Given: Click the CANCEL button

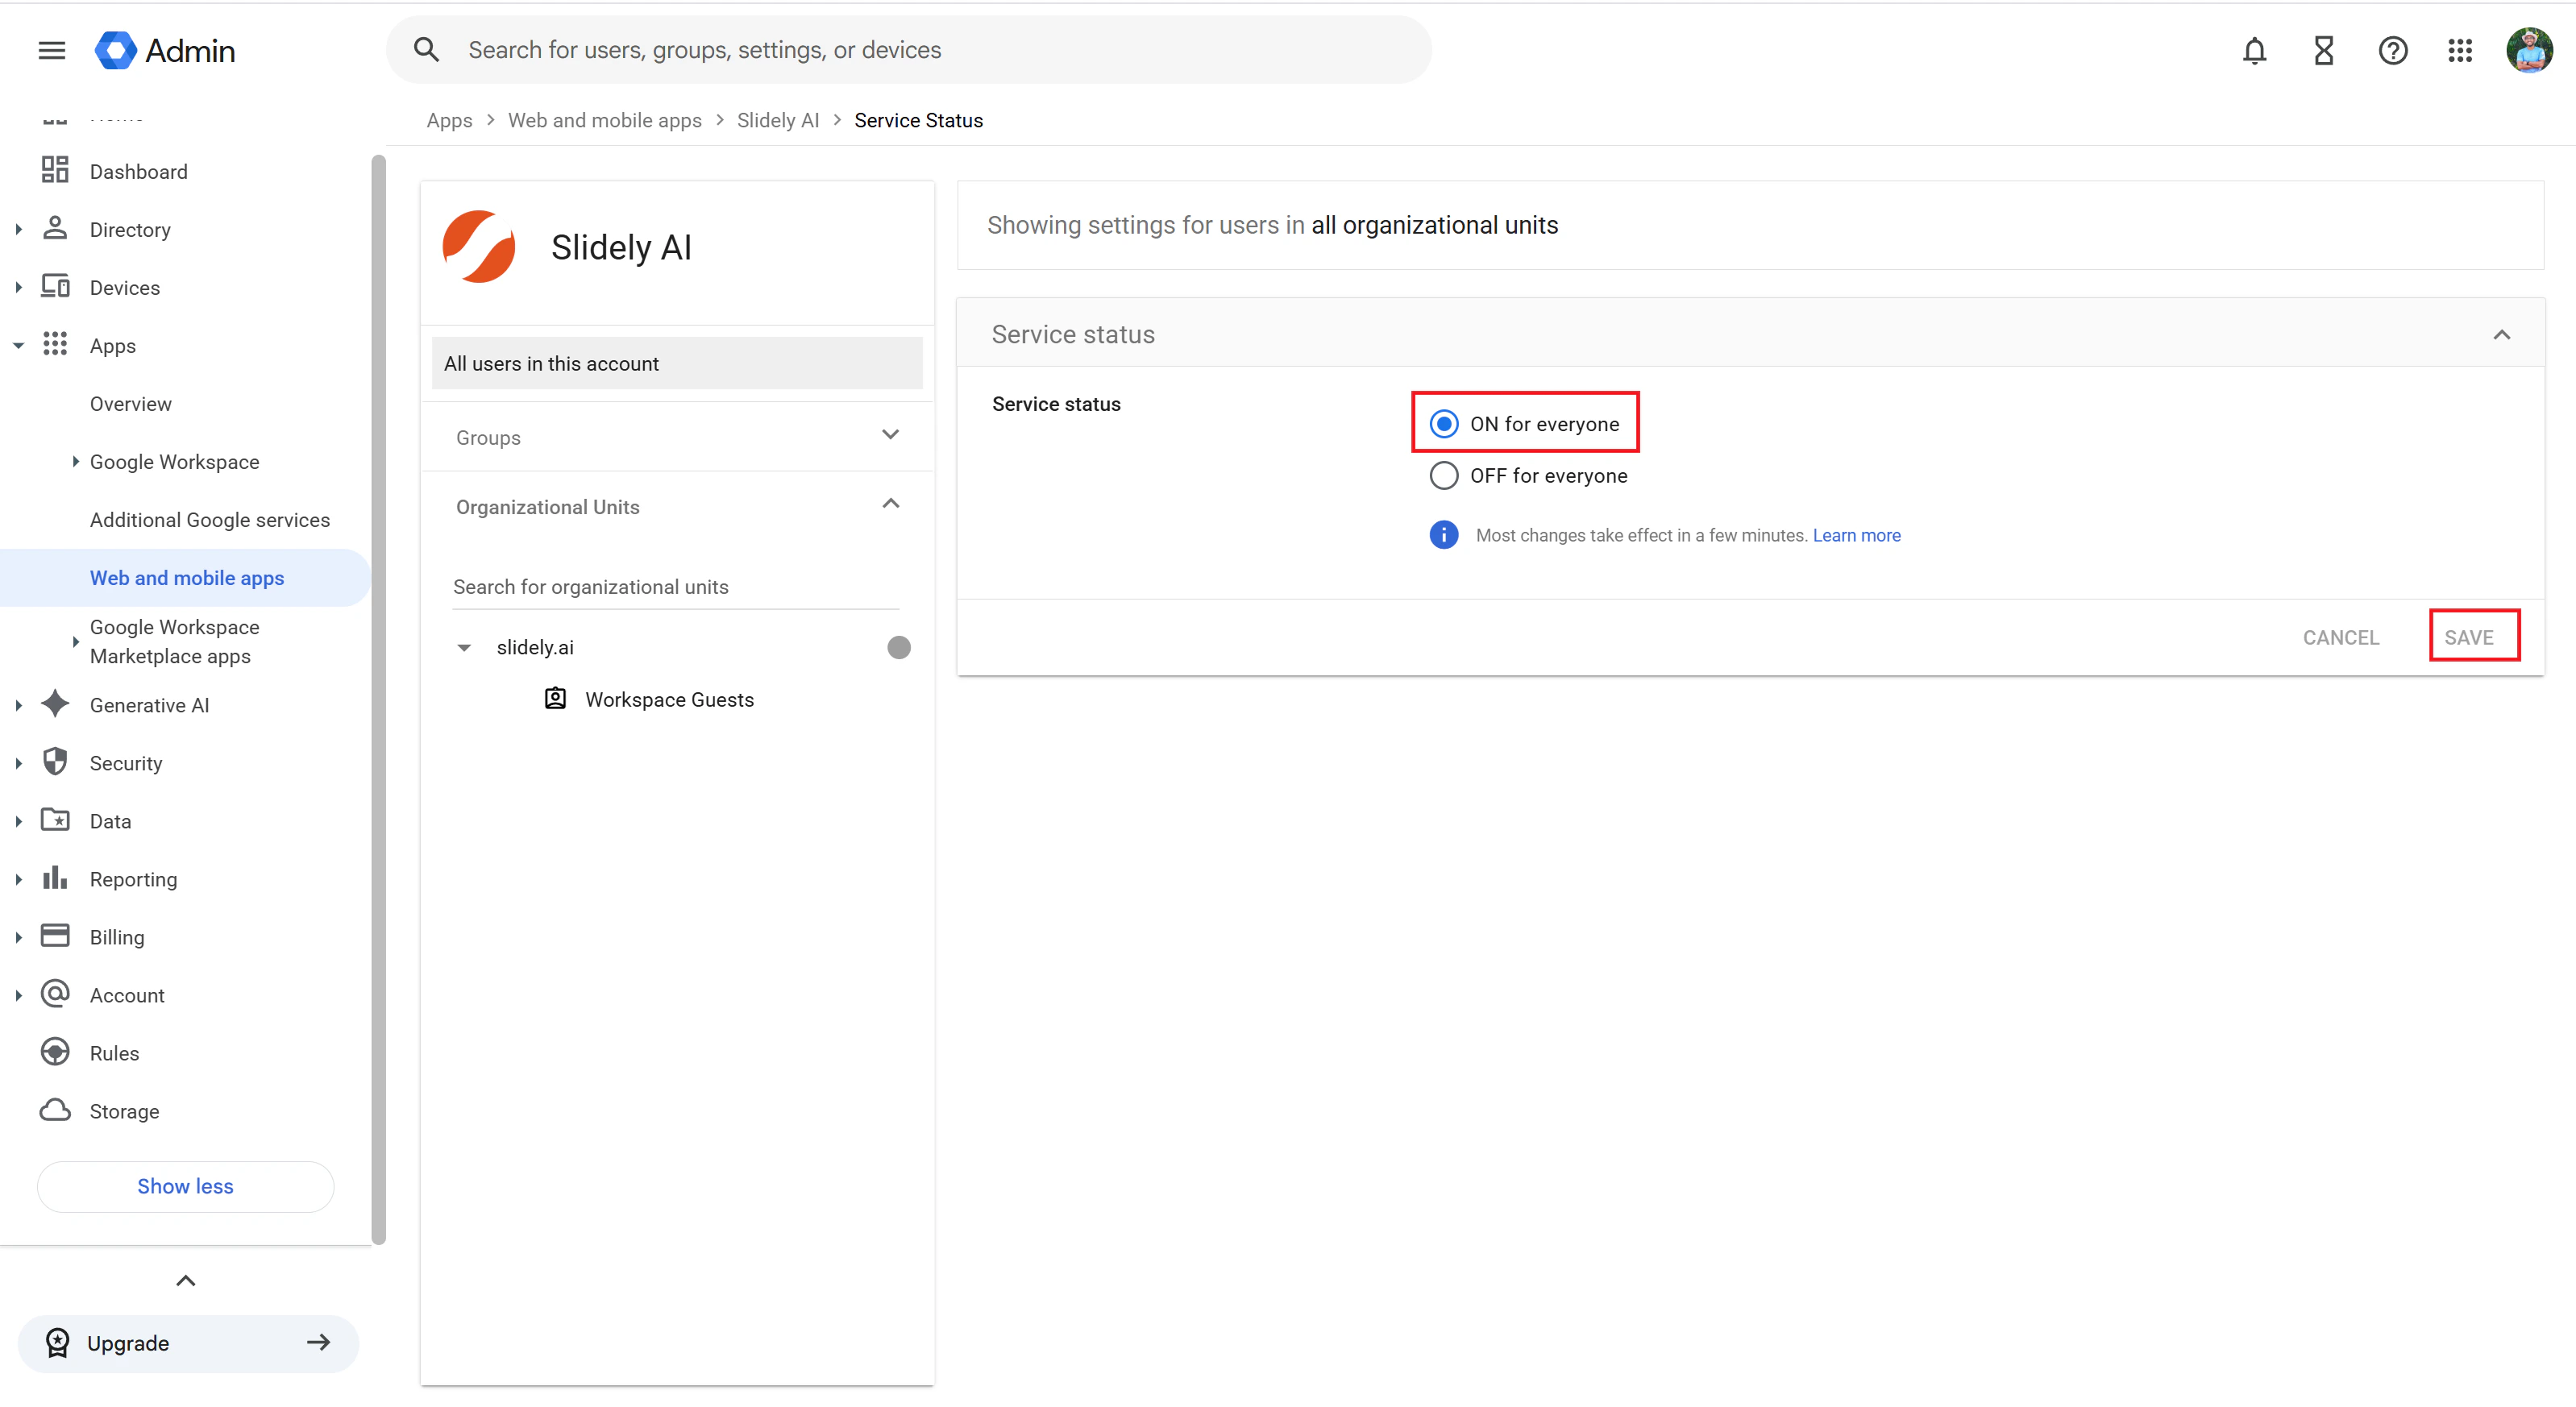Looking at the screenshot, I should pos(2340,637).
